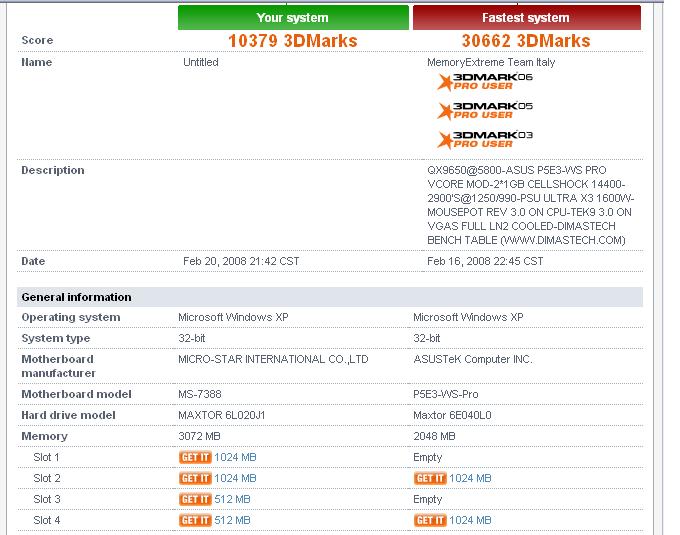Click the Memory row label
The image size is (680, 535).
44,436
